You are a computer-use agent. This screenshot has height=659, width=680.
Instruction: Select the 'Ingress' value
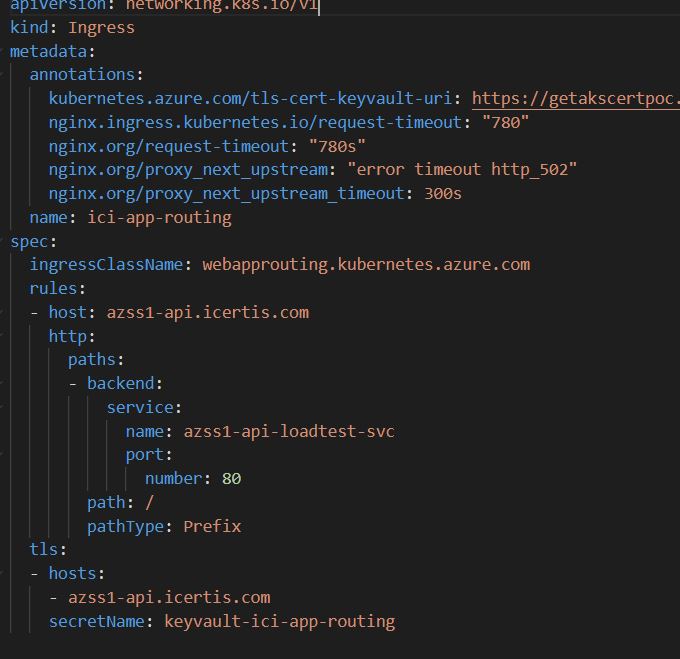pos(101,28)
